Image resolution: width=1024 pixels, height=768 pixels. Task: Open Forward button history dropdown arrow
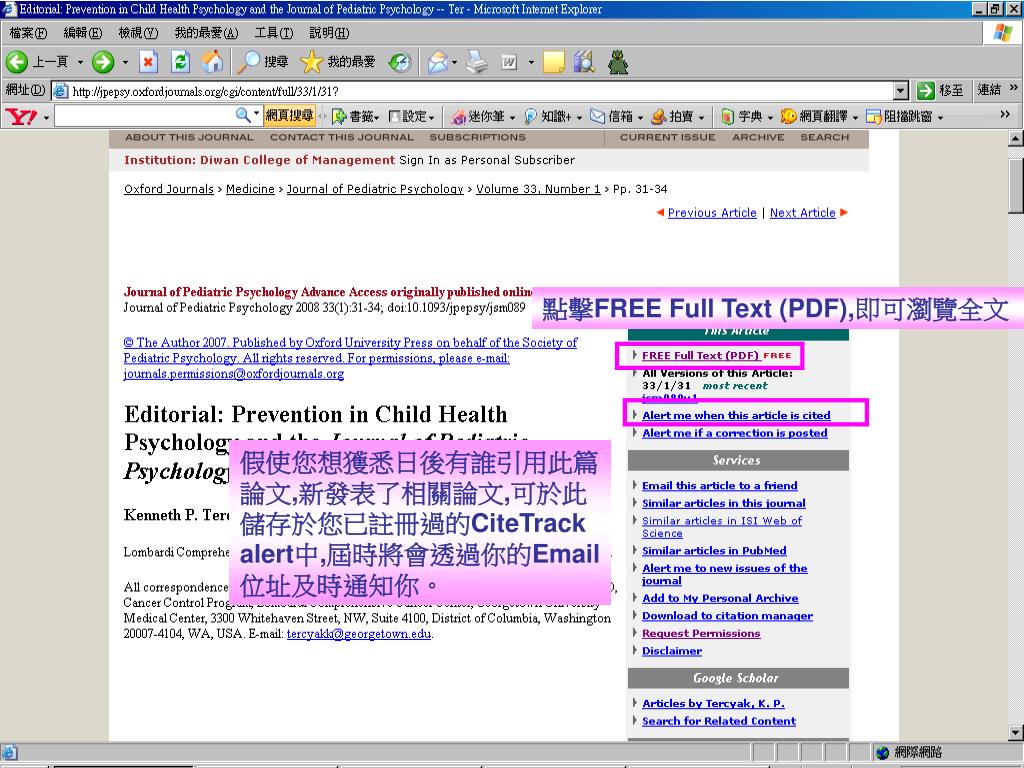[125, 63]
